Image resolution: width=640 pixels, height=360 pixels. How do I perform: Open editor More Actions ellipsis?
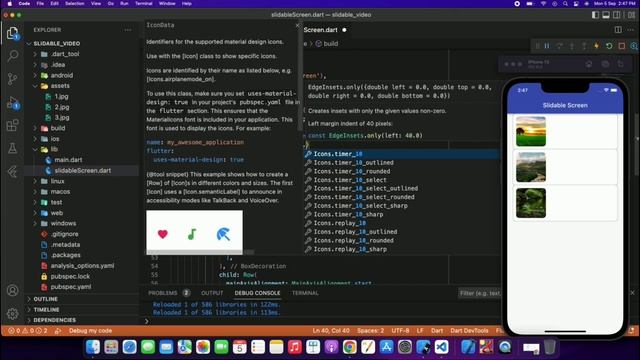[631, 30]
